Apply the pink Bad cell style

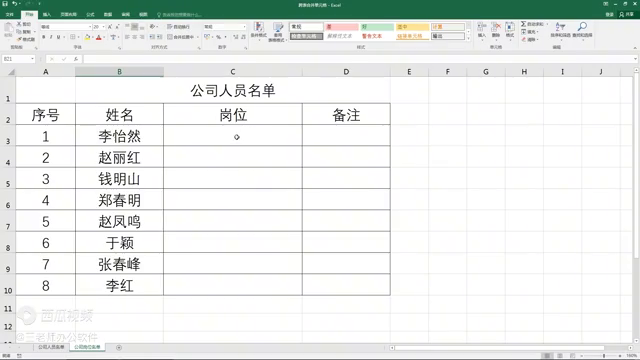point(342,27)
